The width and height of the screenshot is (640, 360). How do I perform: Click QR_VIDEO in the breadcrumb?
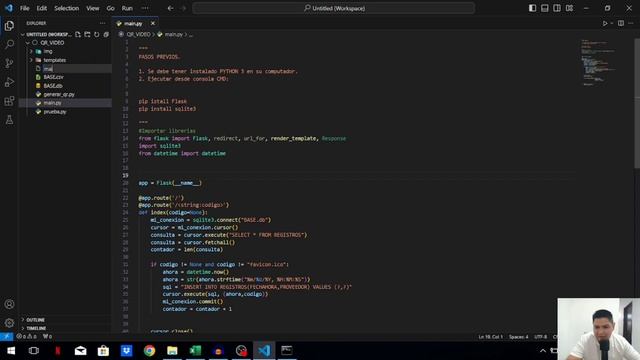[138, 35]
